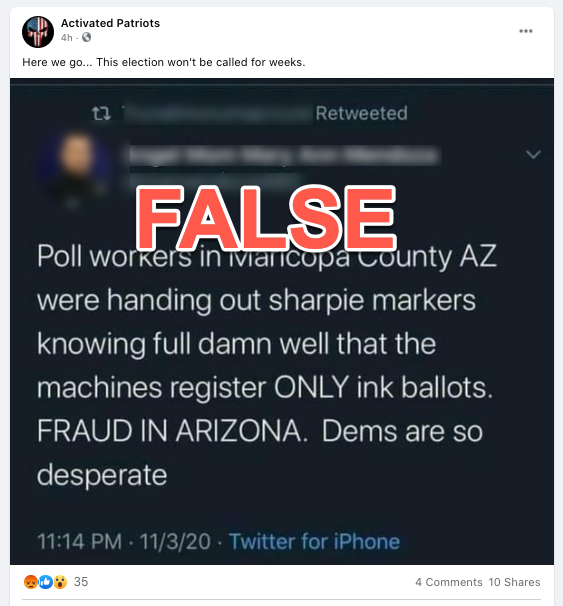563x606 pixels.
Task: Open the embedded tweet screenshot image
Action: [x=282, y=322]
